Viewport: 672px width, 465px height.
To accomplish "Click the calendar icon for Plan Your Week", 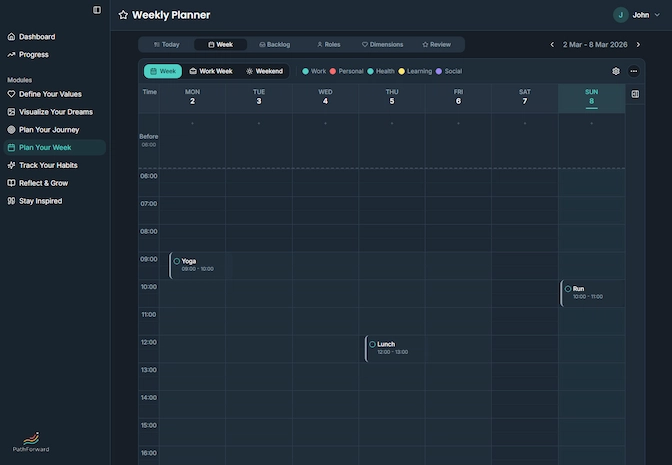I will 12,147.
